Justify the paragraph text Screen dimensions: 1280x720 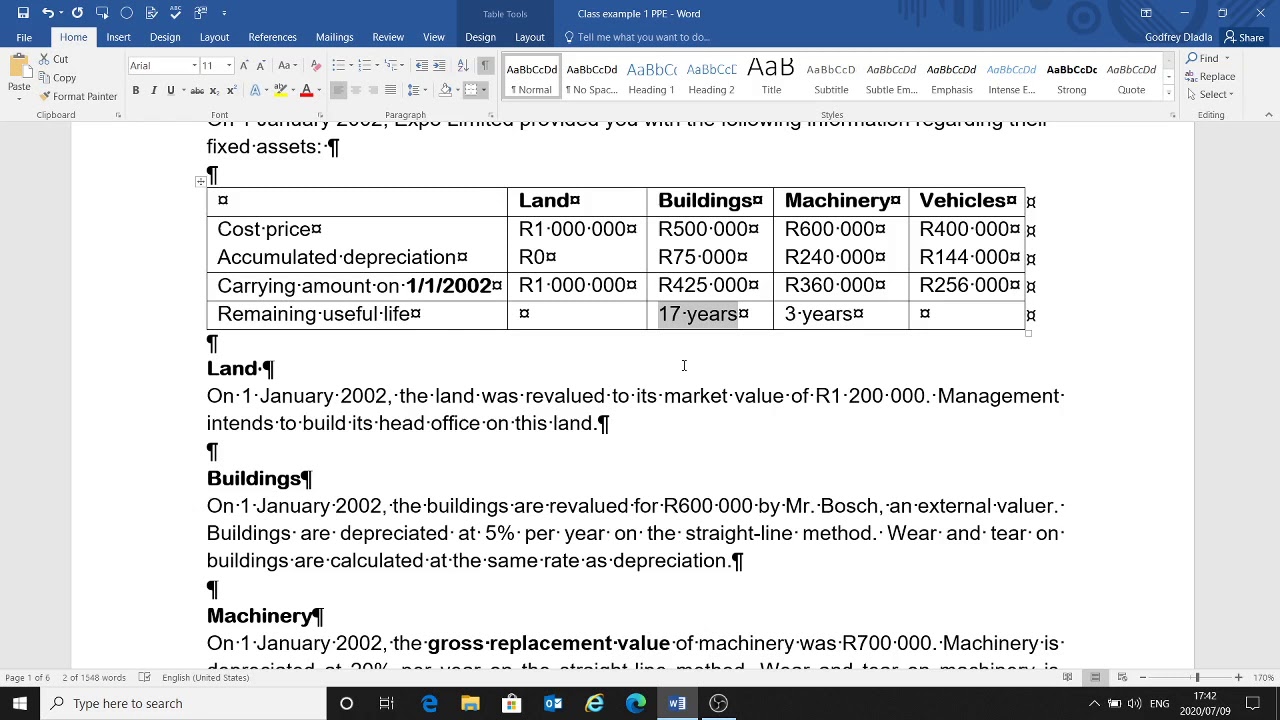(x=390, y=90)
